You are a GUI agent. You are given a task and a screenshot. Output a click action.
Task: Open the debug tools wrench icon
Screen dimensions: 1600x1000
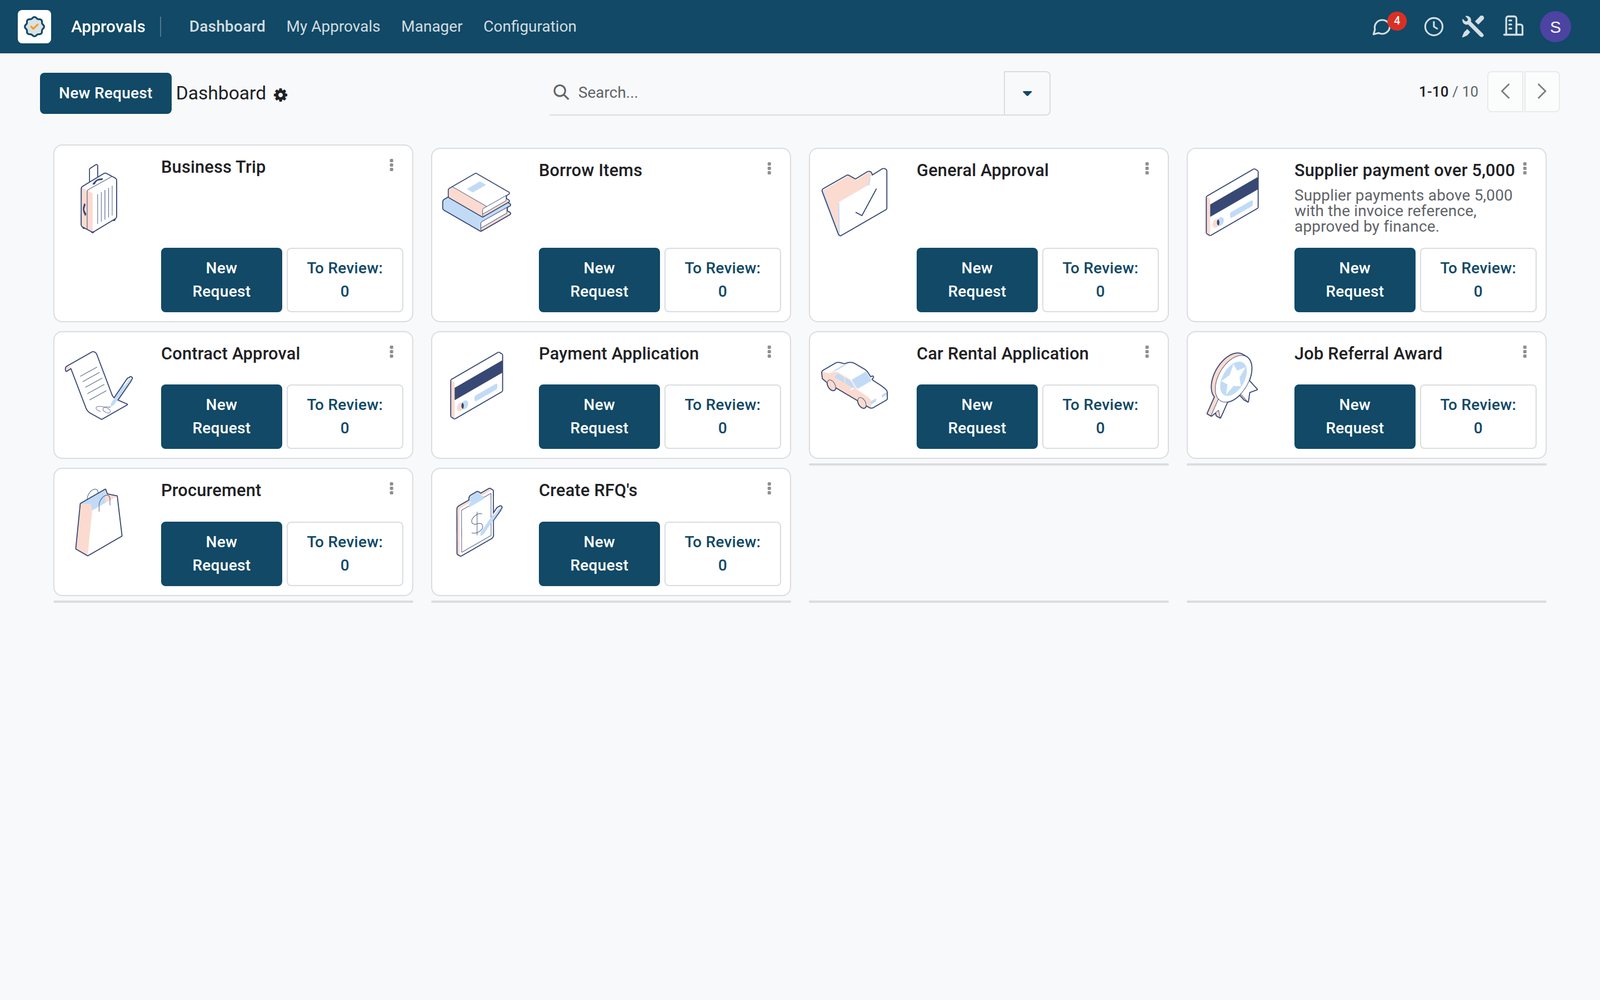tap(1473, 27)
